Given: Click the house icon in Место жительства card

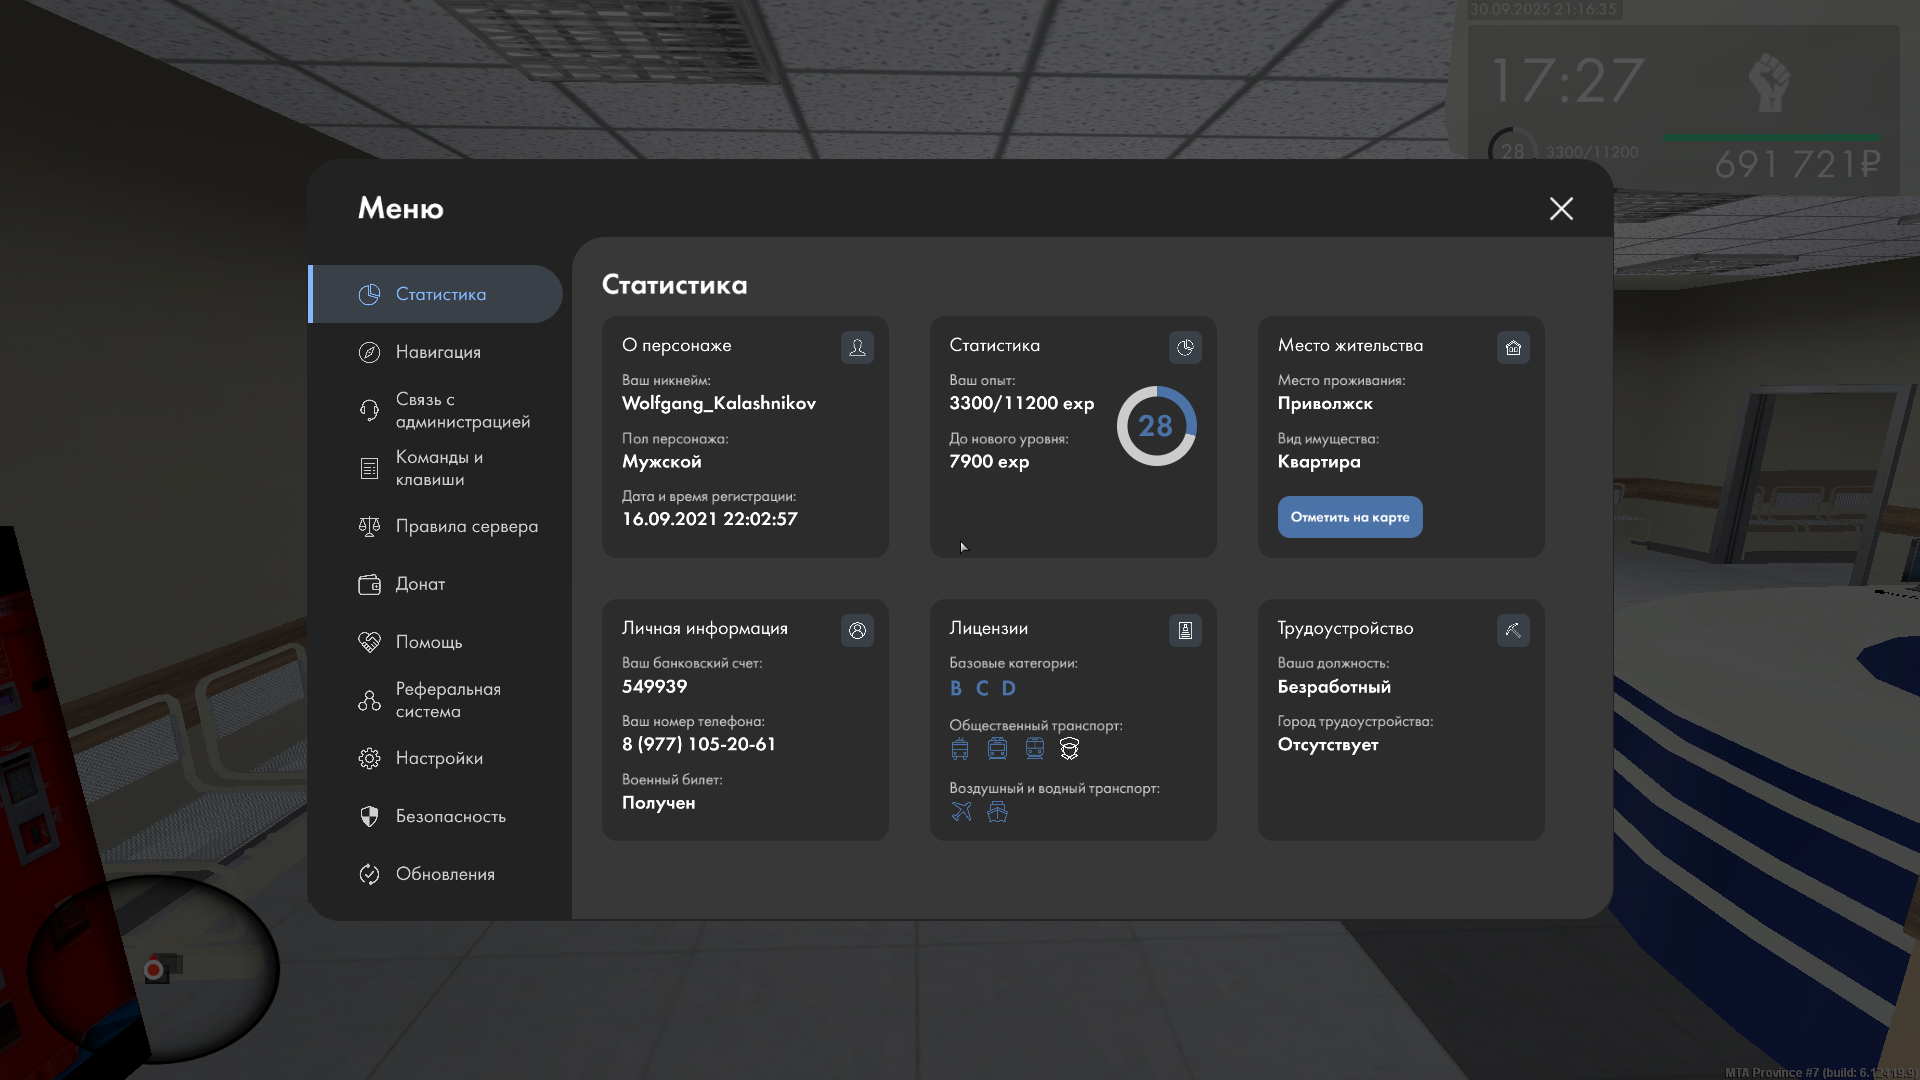Looking at the screenshot, I should pos(1513,347).
